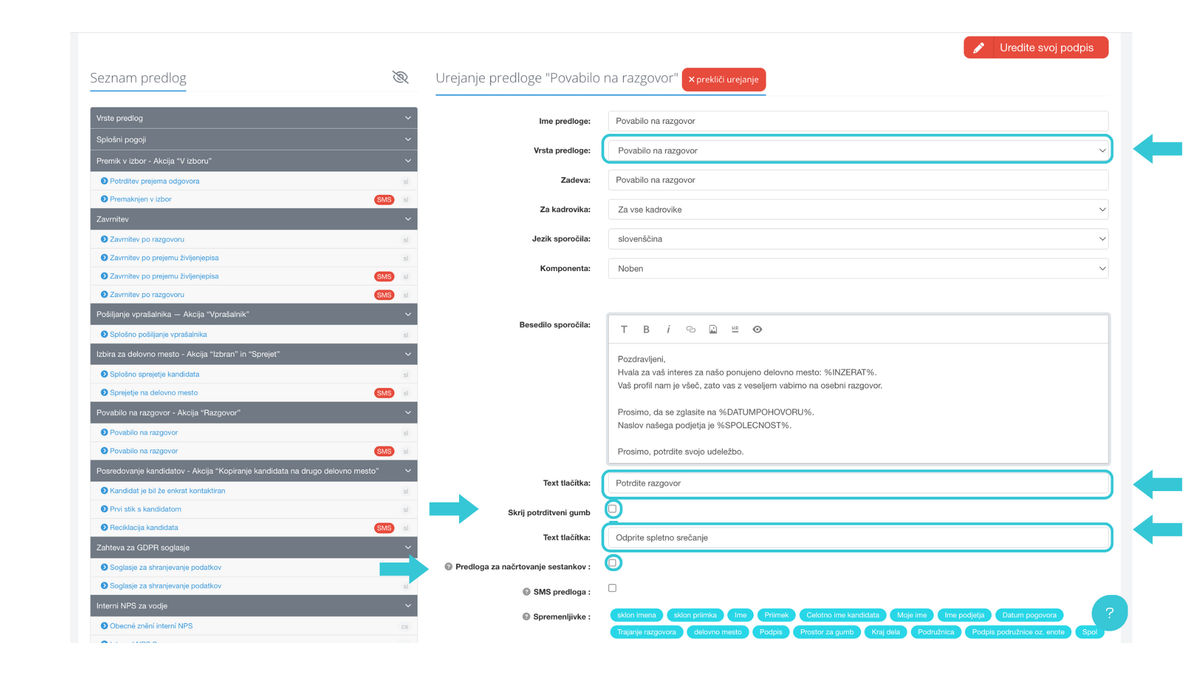The image size is (1200, 675).
Task: Toggle bold formatting in message editor
Action: point(647,329)
